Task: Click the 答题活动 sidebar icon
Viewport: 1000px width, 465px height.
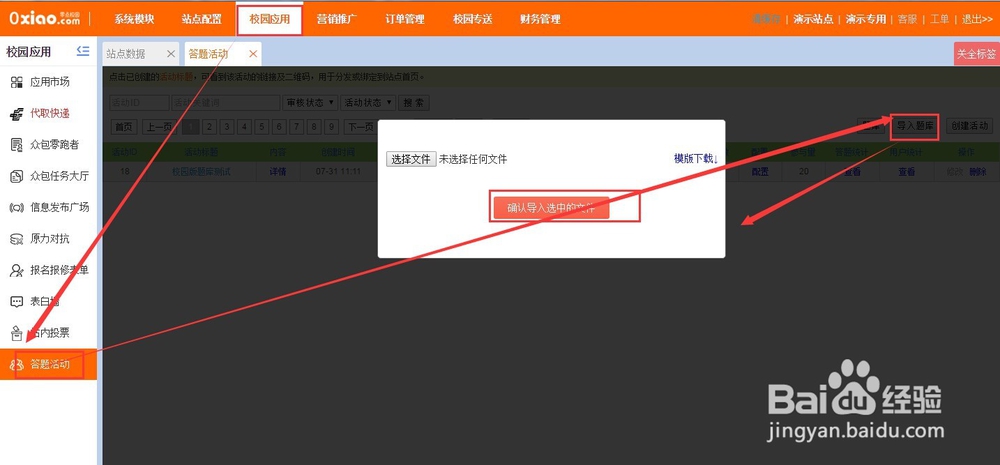Action: click(17, 365)
